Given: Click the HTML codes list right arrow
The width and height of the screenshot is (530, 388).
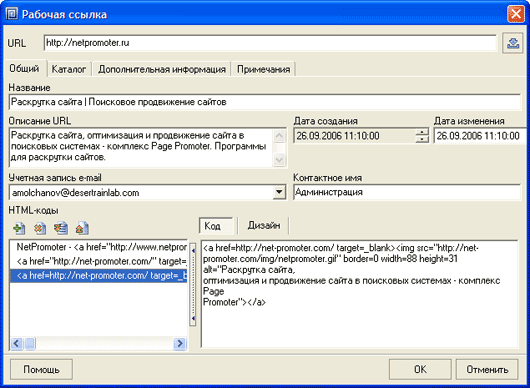Looking at the screenshot, I should [180, 344].
